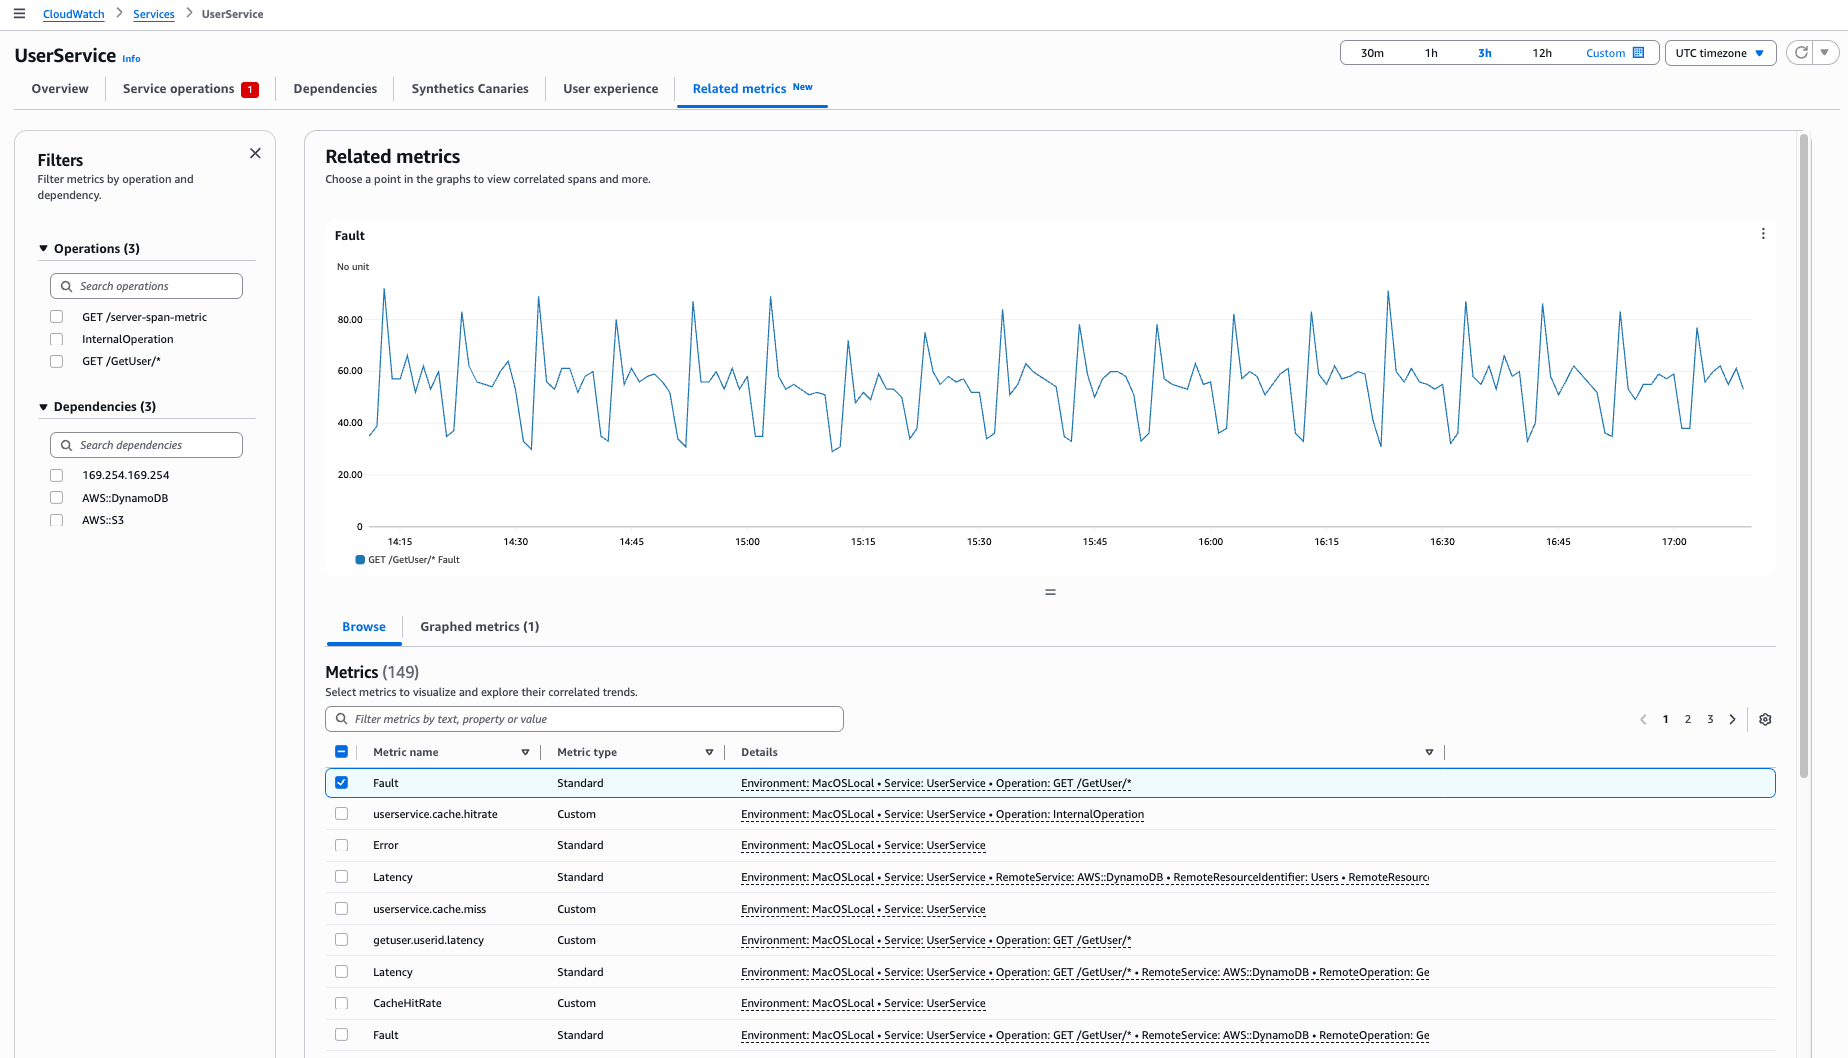Go to next metrics page arrow
This screenshot has width=1848, height=1058.
(1732, 718)
